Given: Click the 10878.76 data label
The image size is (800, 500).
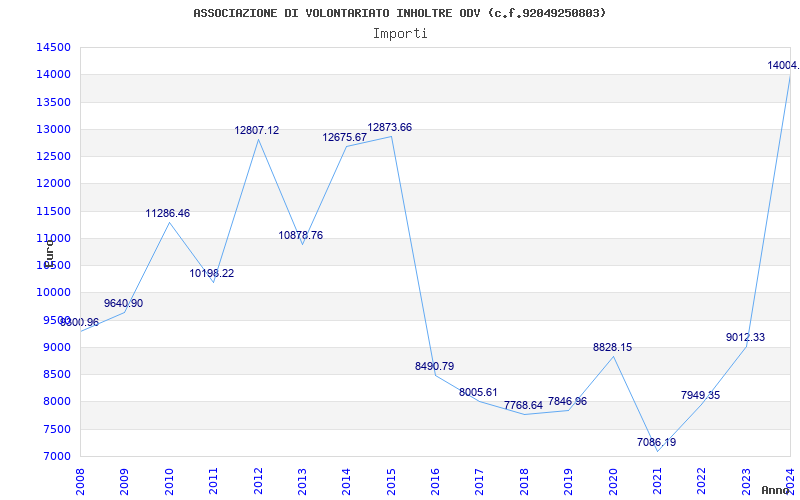Looking at the screenshot, I should coord(301,236).
